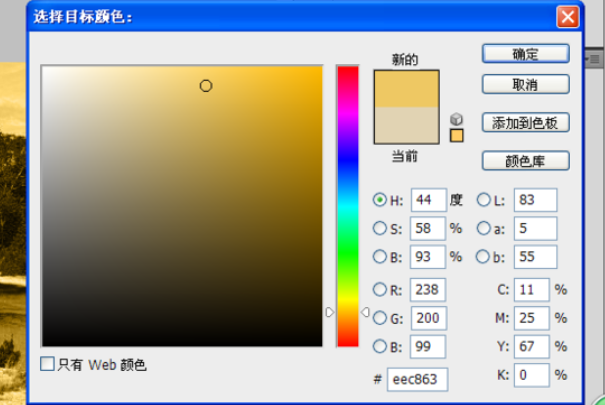Click the yellow Y field showing 67
Screen dimensions: 605x405
[x=532, y=346]
